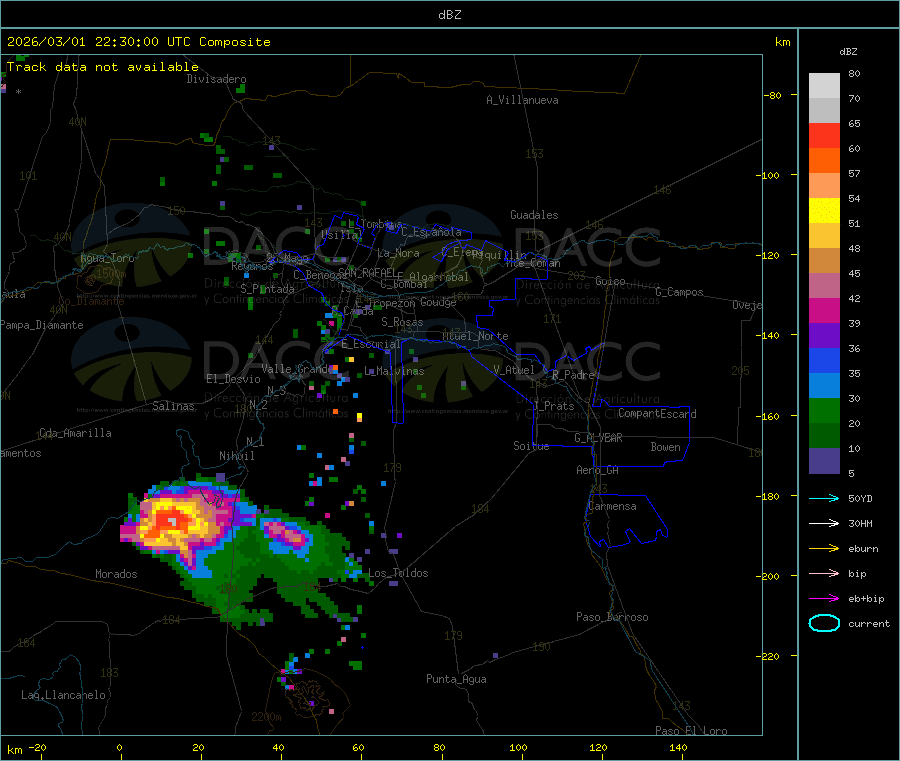The width and height of the screenshot is (900, 761).
Task: Click the Paso_Barroso location label
Action: pyautogui.click(x=612, y=617)
